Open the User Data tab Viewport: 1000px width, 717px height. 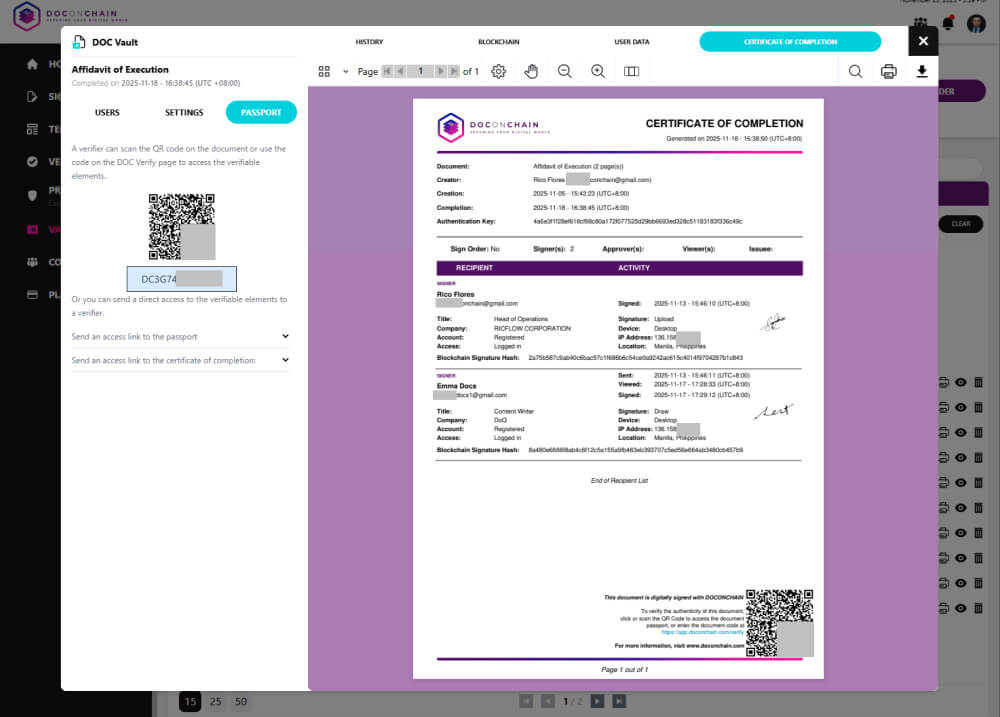click(631, 42)
